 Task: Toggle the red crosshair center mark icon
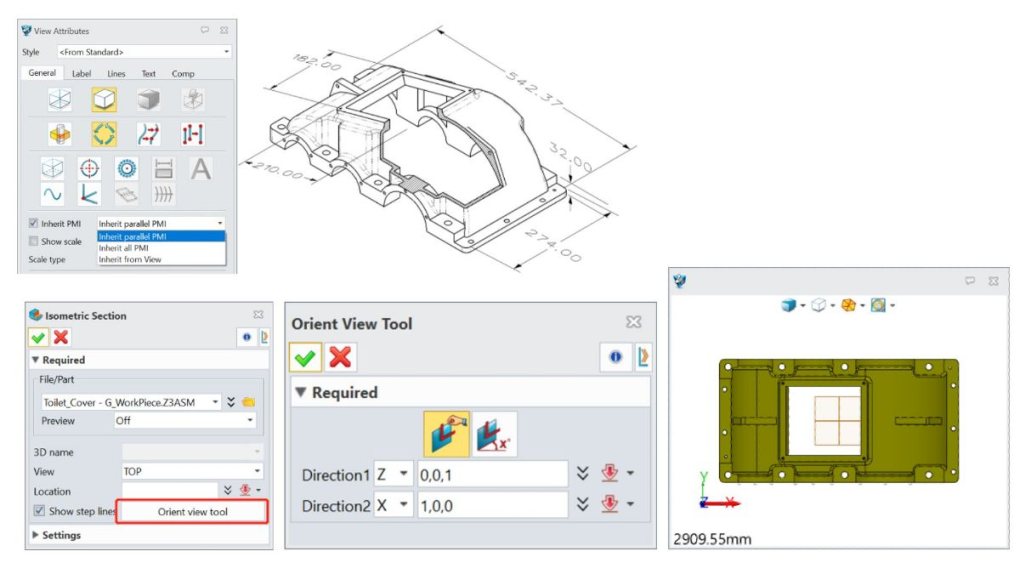[x=89, y=169]
